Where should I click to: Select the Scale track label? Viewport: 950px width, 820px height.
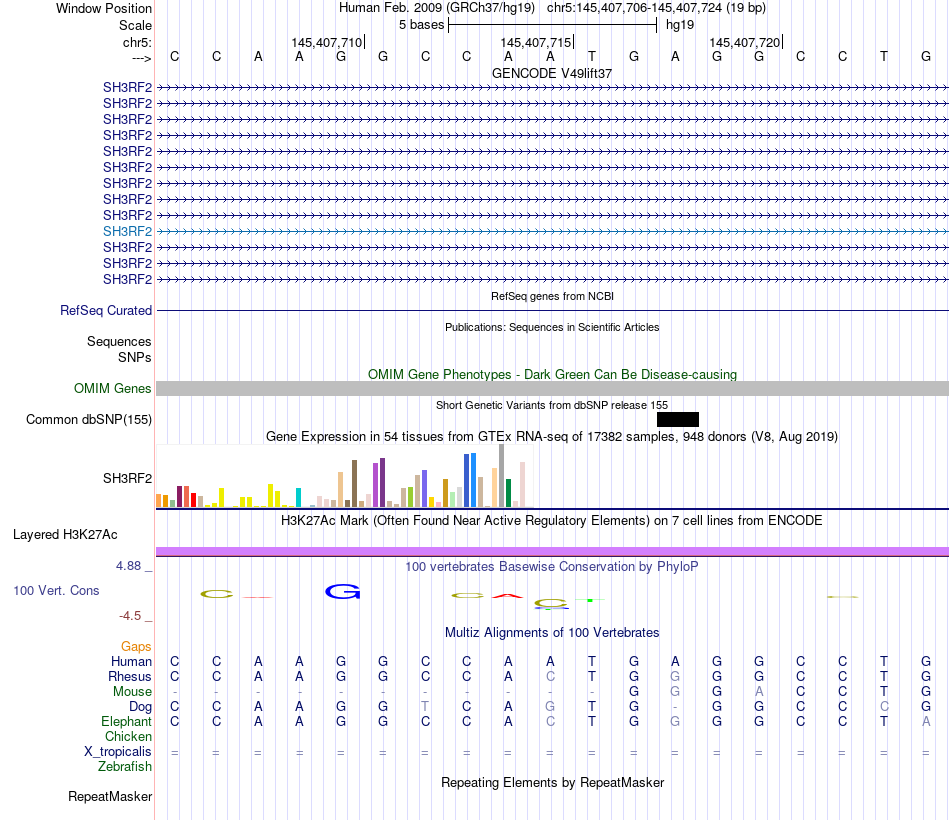point(135,25)
